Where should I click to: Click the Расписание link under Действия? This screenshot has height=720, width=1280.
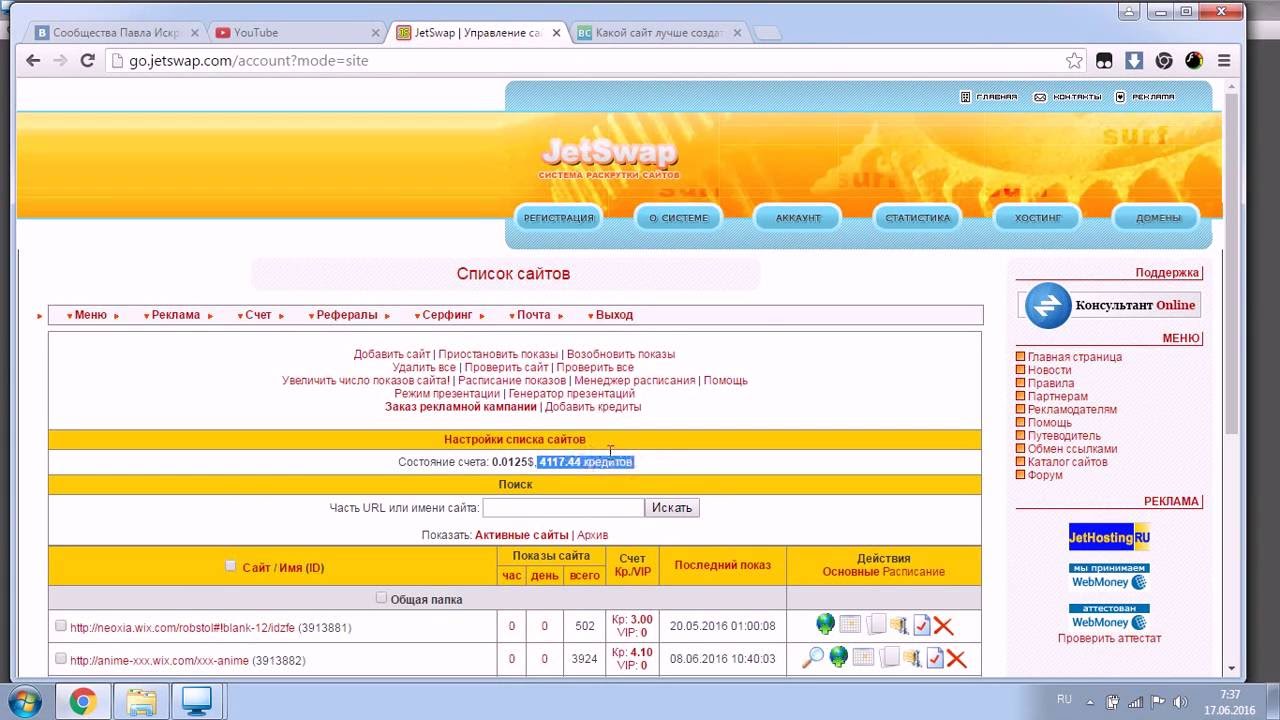pos(913,572)
